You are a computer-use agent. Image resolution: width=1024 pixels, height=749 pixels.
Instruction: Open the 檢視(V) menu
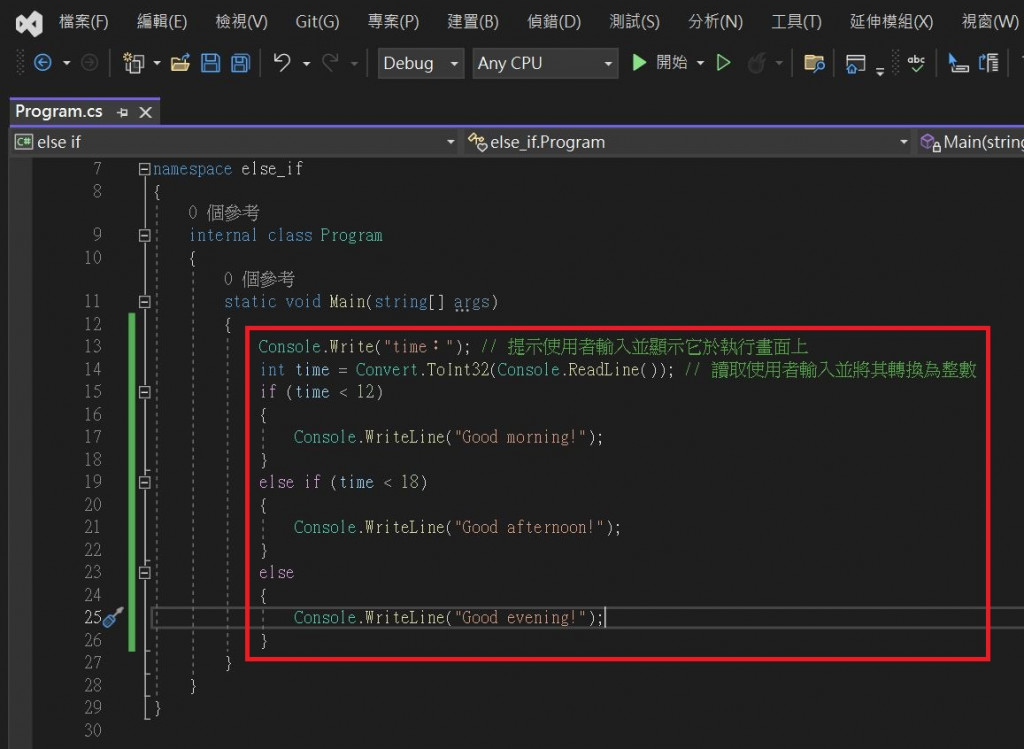242,22
